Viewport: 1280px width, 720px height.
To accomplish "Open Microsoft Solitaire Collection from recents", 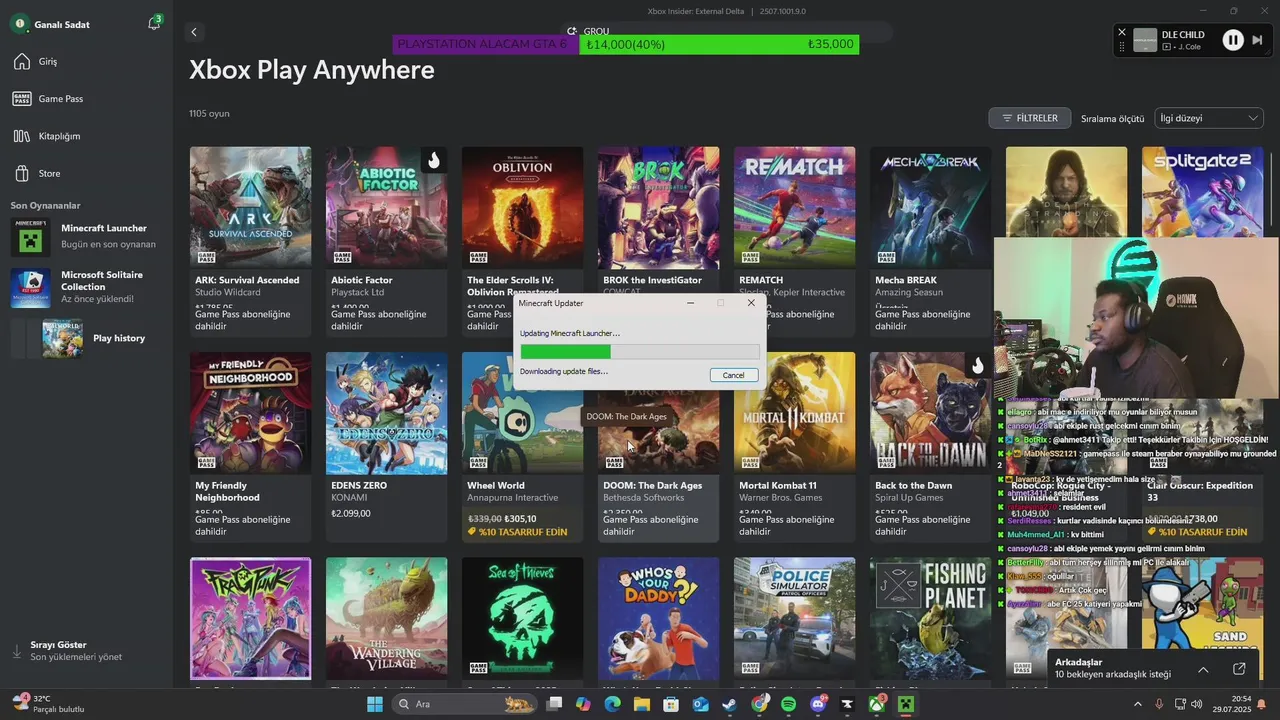I will [85, 287].
